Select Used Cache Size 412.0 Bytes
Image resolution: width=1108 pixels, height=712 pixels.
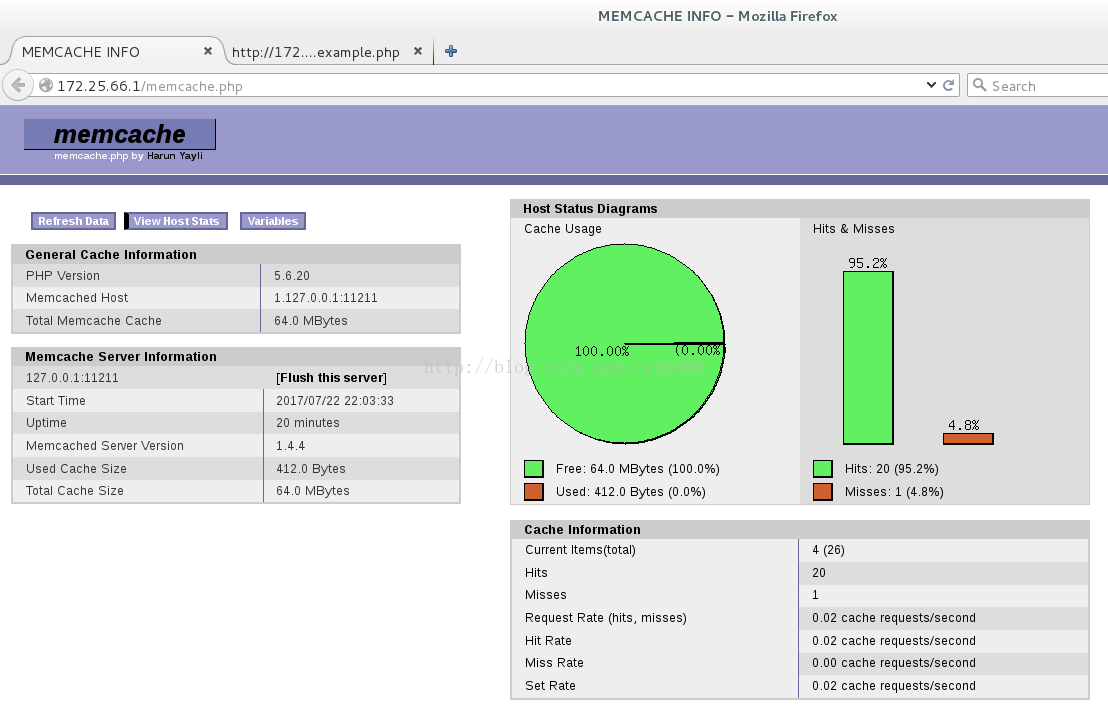click(x=311, y=468)
